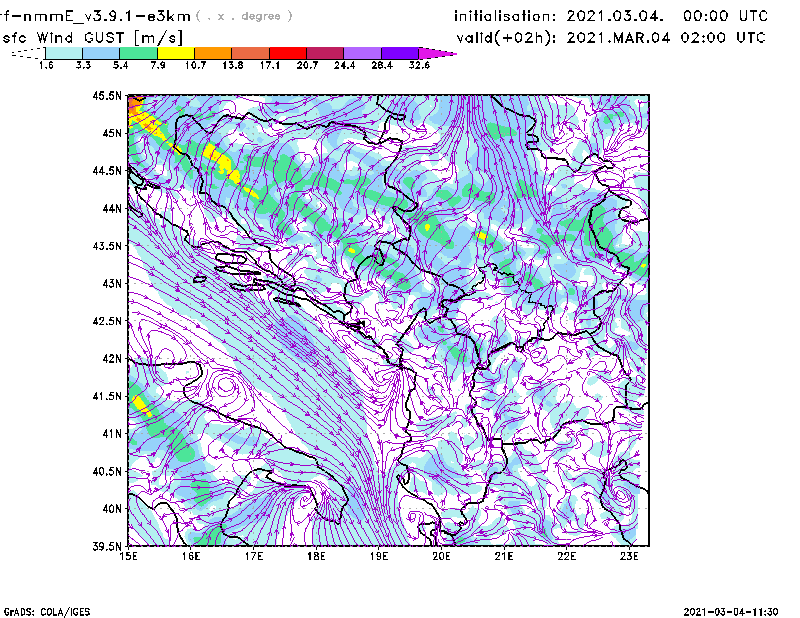Click the '16E' longitude label
Image resolution: width=800 pixels, height=618 pixels.
(191, 556)
